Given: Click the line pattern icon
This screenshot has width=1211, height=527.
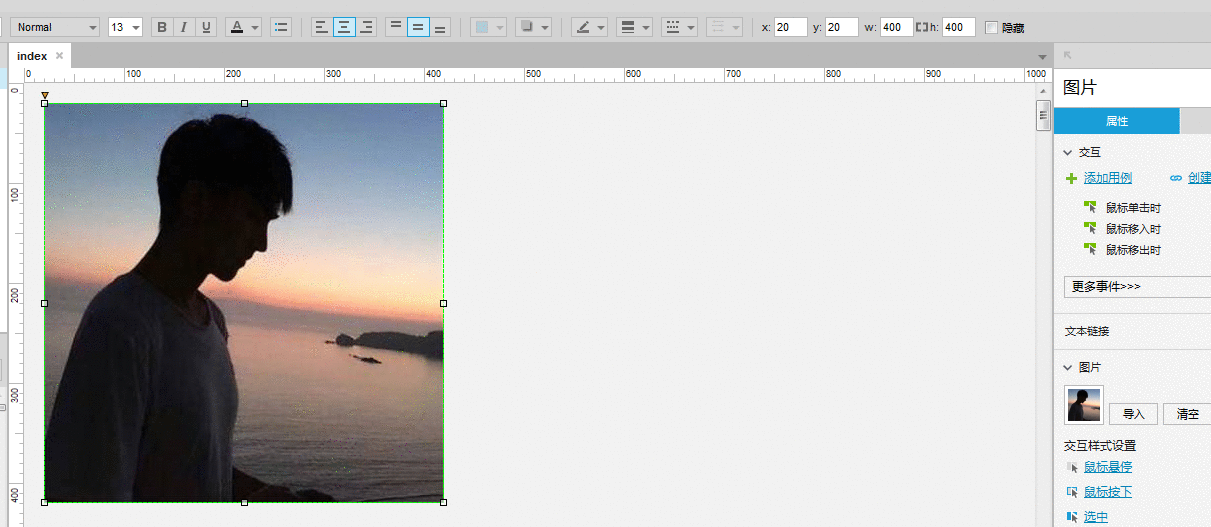Looking at the screenshot, I should [x=673, y=27].
